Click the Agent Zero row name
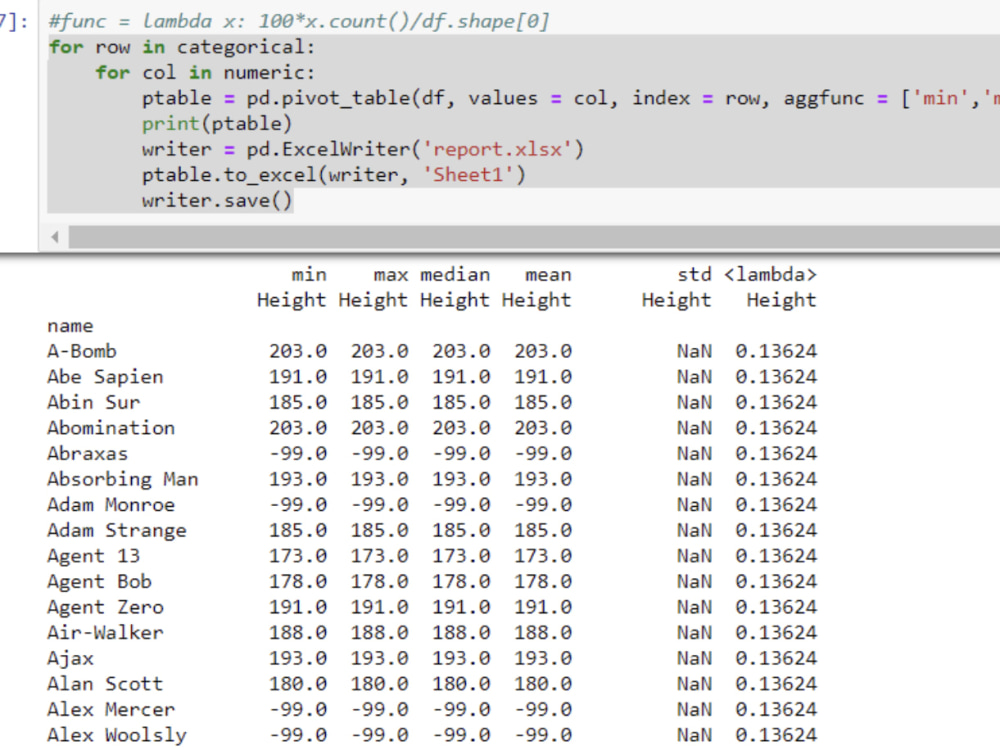Viewport: 1000px width, 750px height. click(x=105, y=607)
